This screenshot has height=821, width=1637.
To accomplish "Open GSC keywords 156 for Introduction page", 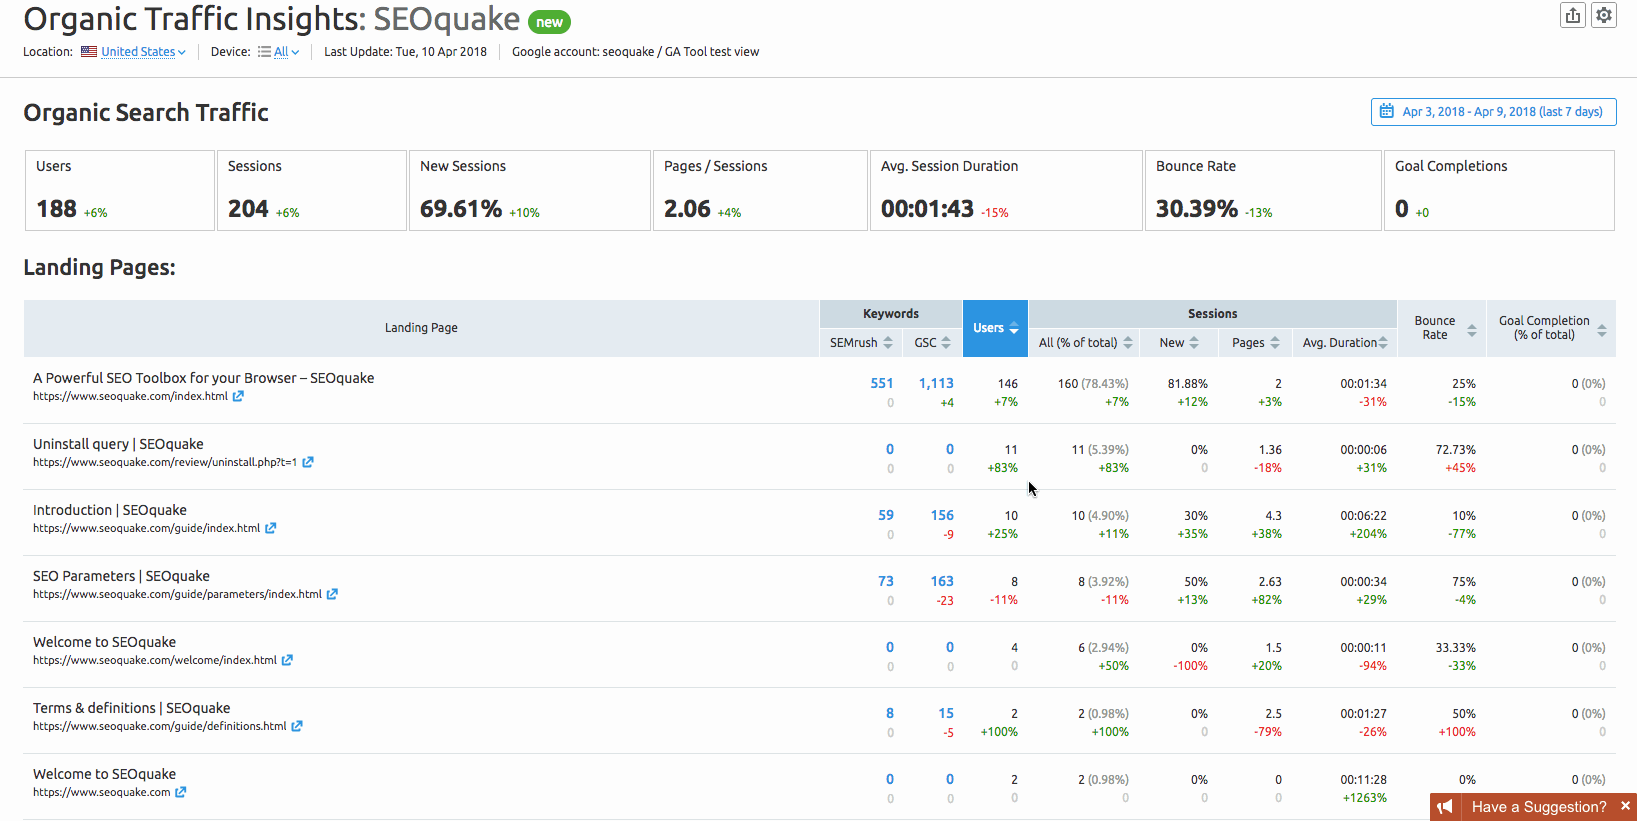I will 942,515.
